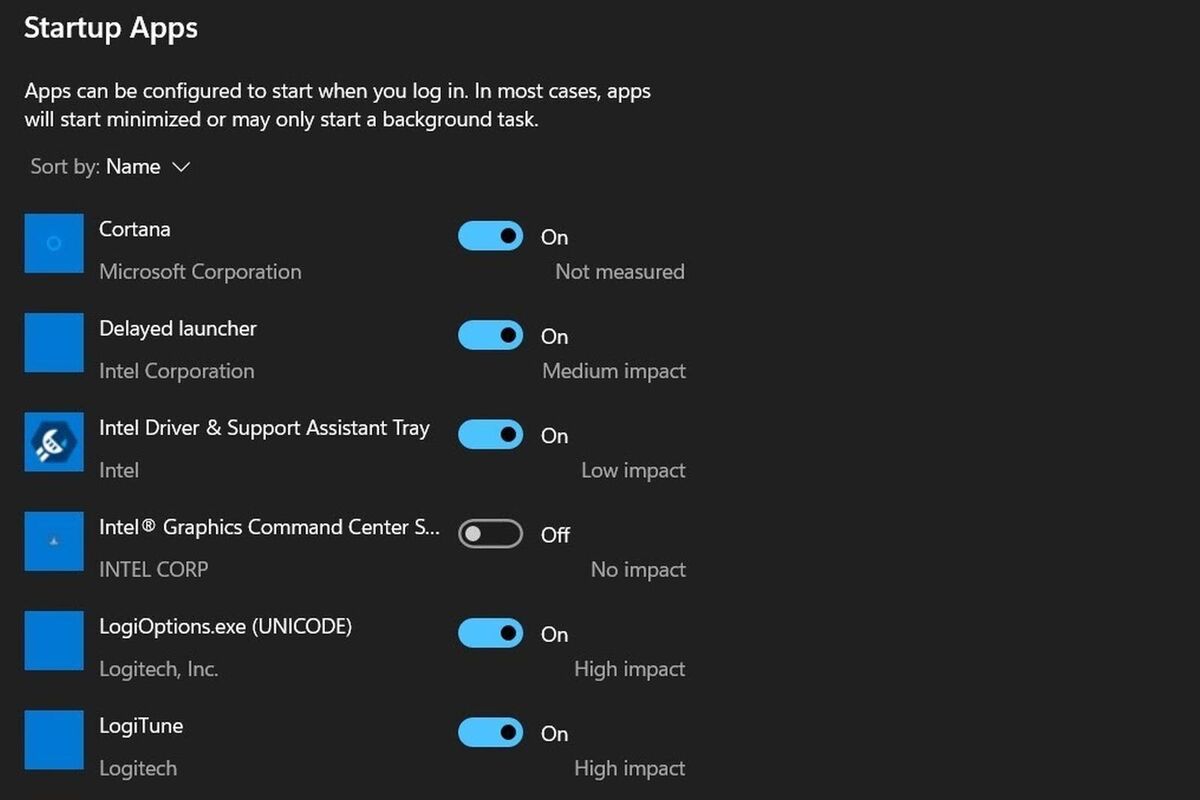Click the Intel Graphics Command Center icon
Image resolution: width=1200 pixels, height=800 pixels.
[x=54, y=541]
